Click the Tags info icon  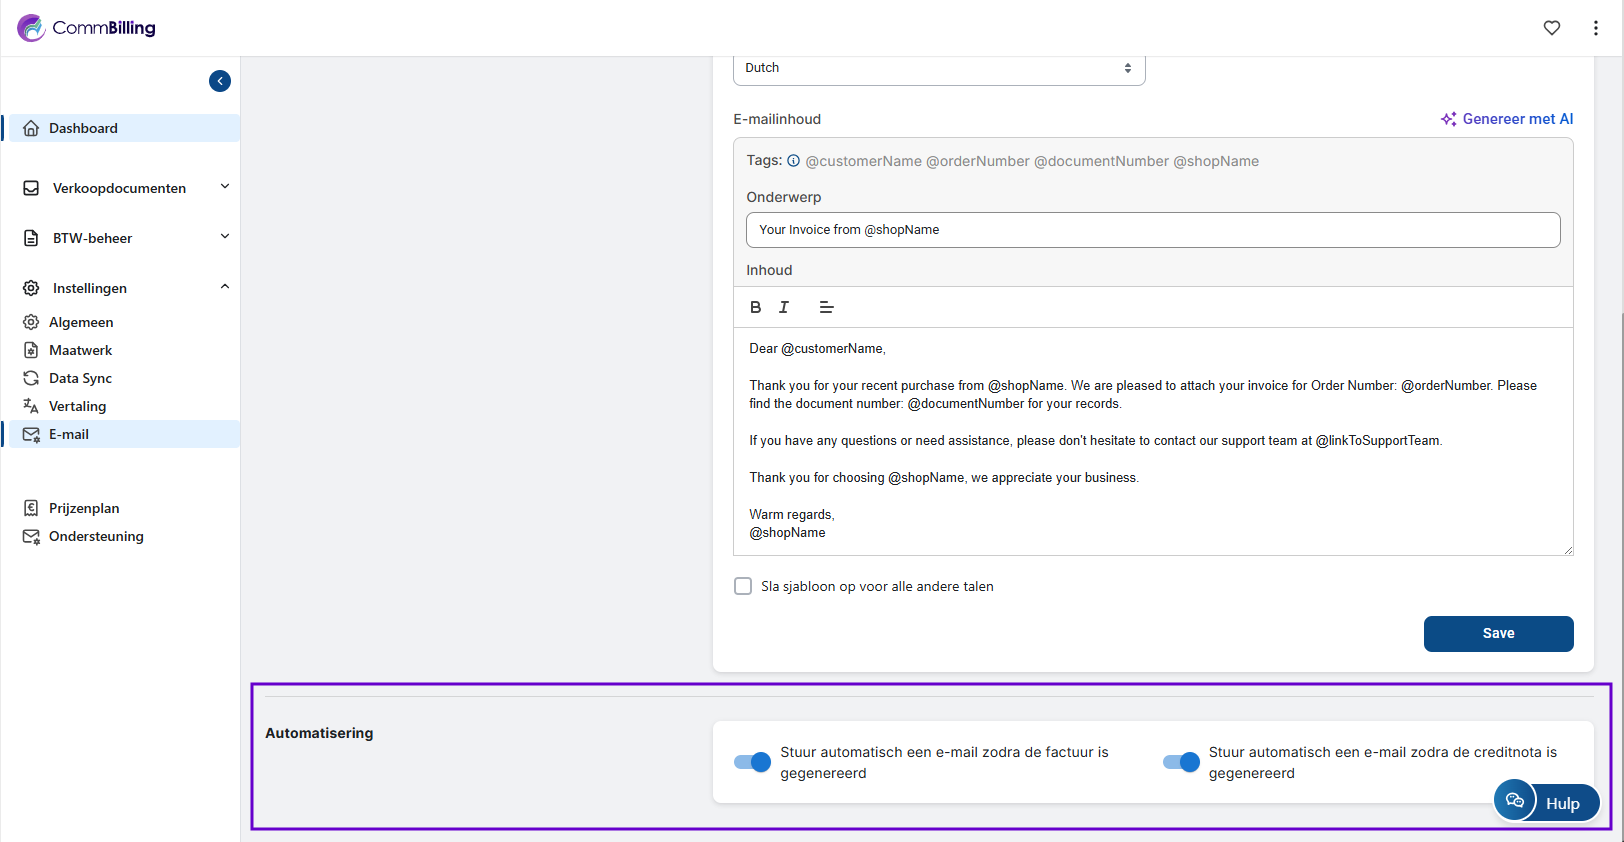pyautogui.click(x=793, y=161)
